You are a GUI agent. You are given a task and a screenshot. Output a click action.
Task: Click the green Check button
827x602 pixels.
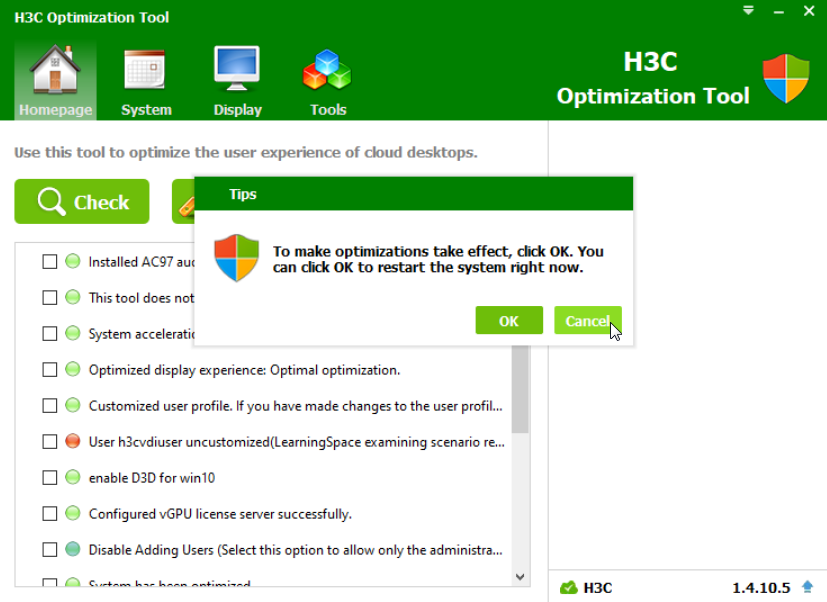82,202
